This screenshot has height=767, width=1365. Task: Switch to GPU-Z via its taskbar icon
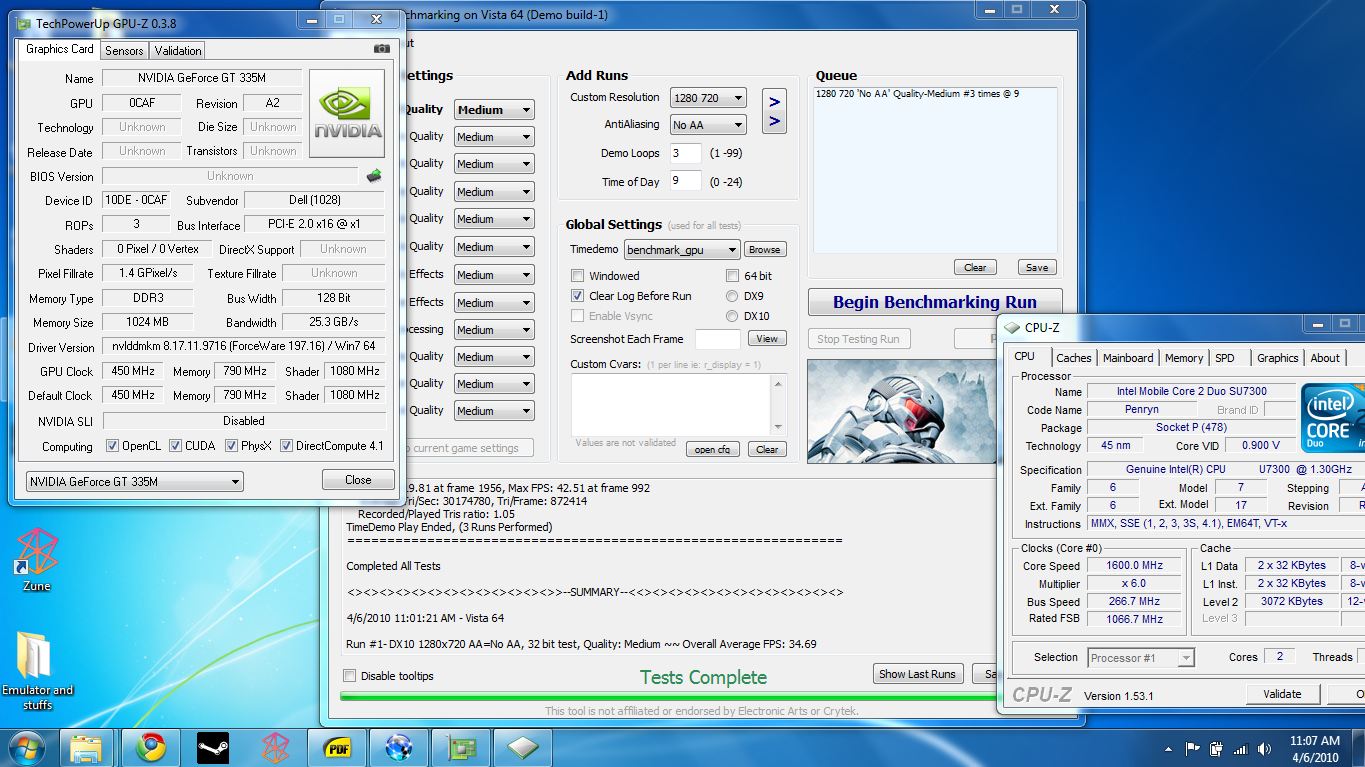click(461, 747)
